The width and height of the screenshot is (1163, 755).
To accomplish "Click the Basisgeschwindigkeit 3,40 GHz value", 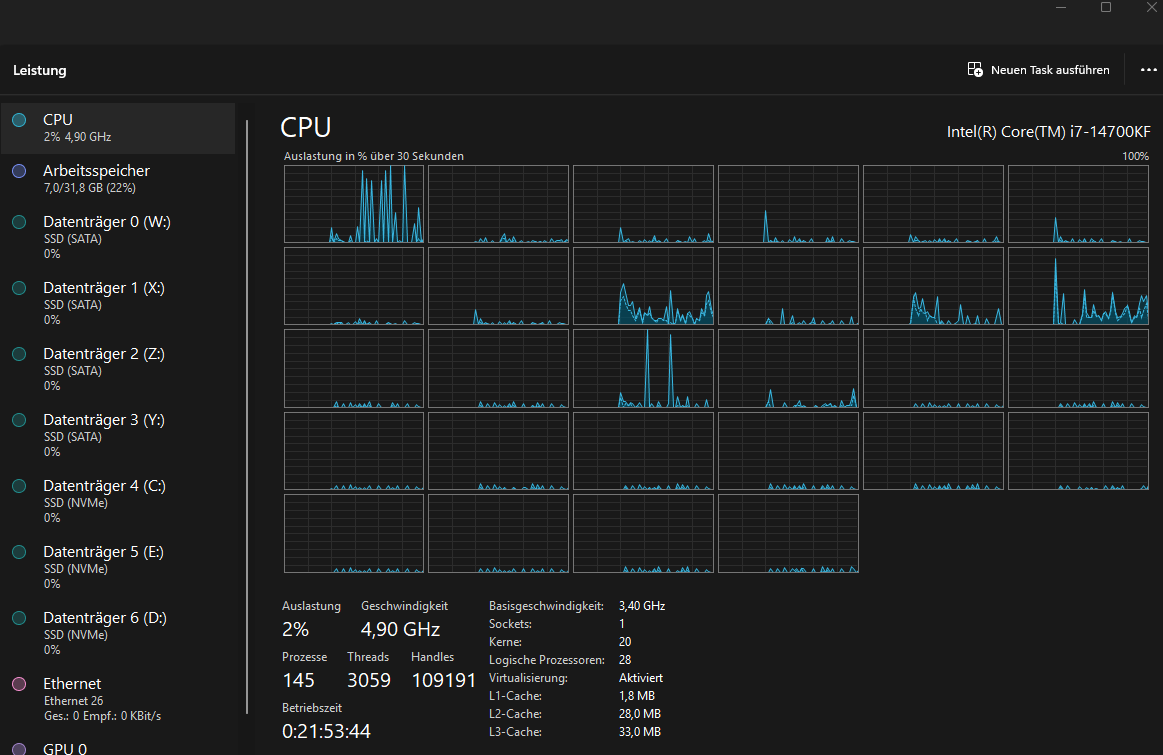I will pos(642,606).
